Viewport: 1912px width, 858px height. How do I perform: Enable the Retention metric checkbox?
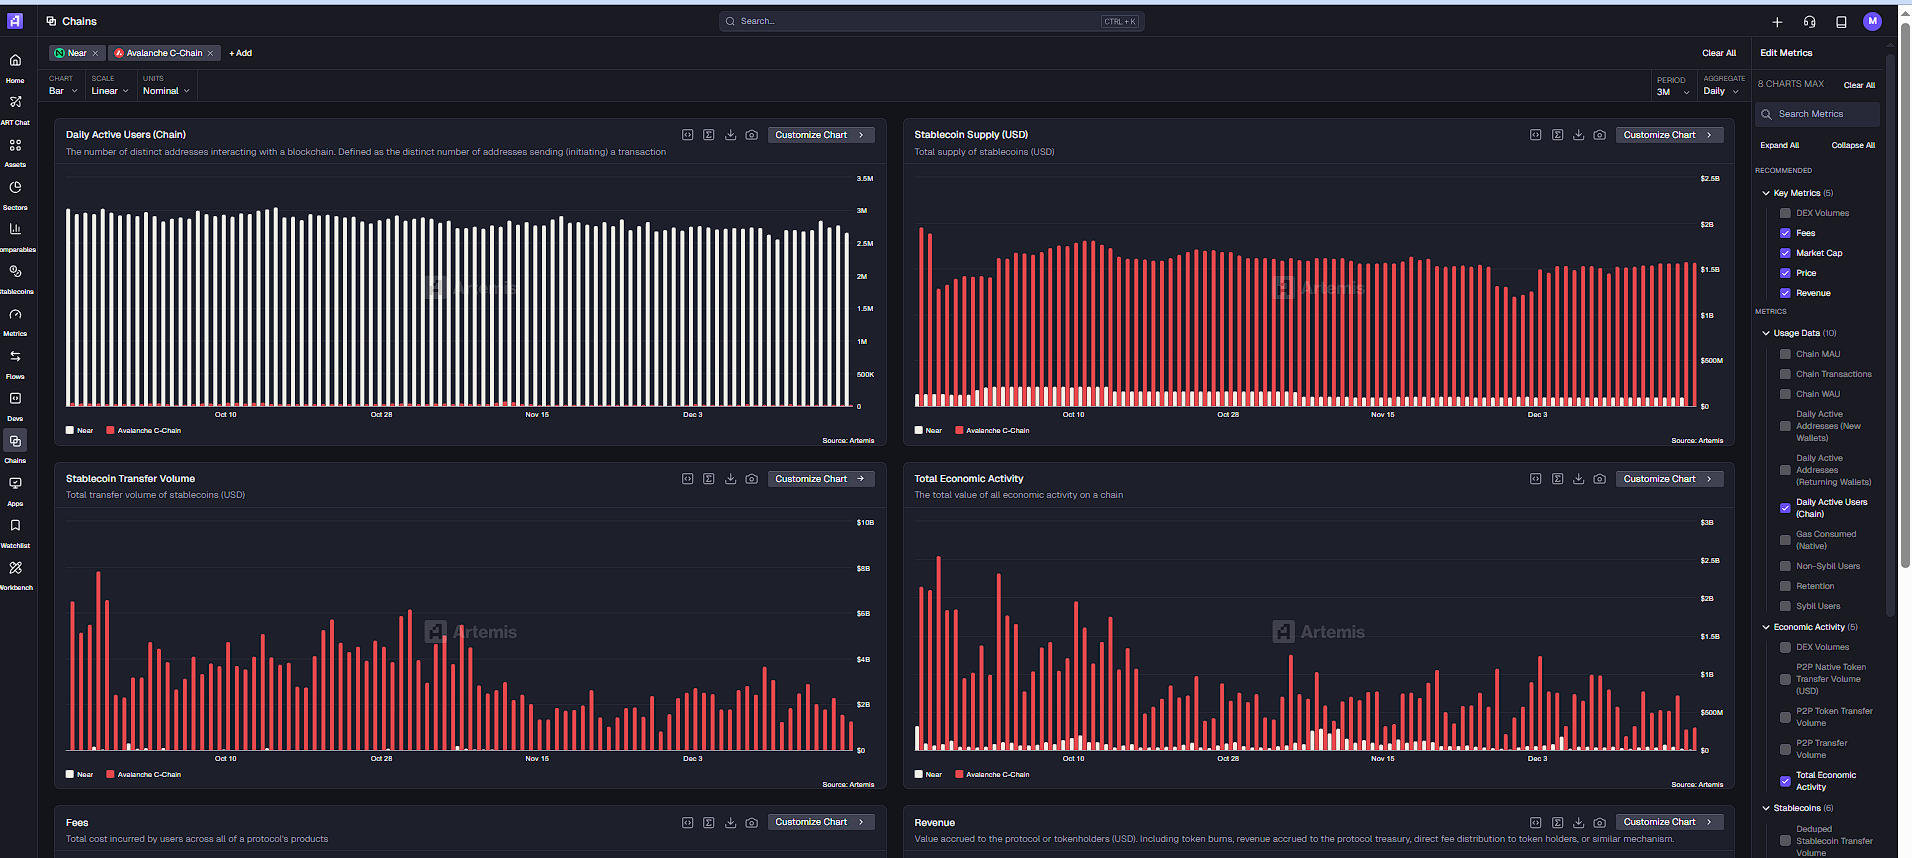click(1785, 586)
